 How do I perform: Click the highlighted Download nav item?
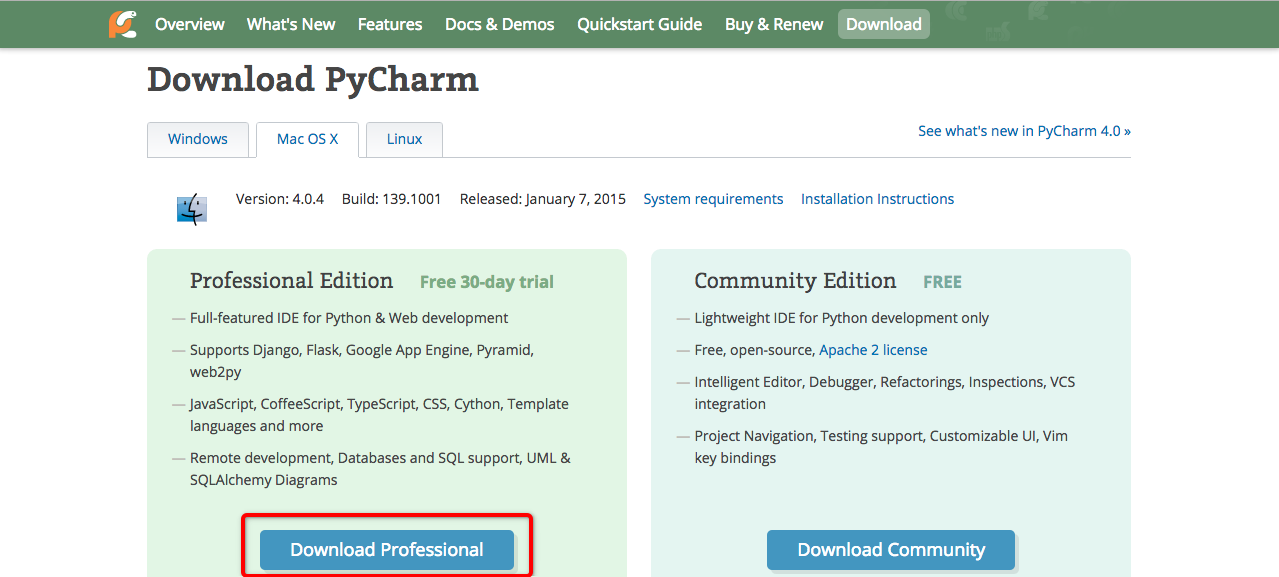click(x=883, y=24)
